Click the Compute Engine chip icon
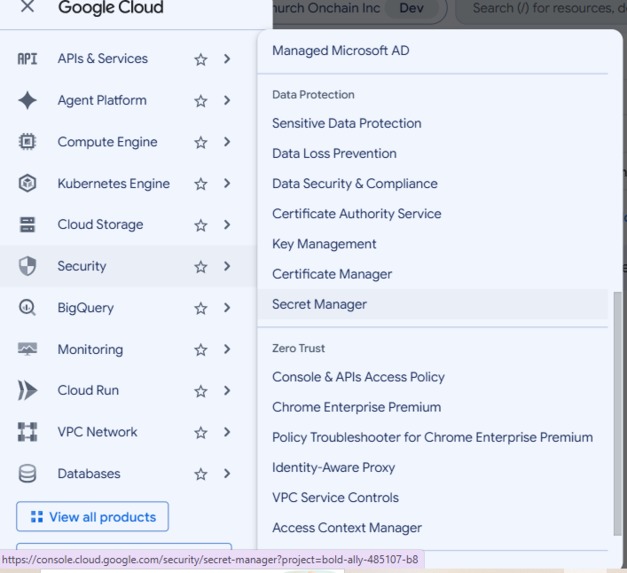The image size is (627, 573). (27, 142)
